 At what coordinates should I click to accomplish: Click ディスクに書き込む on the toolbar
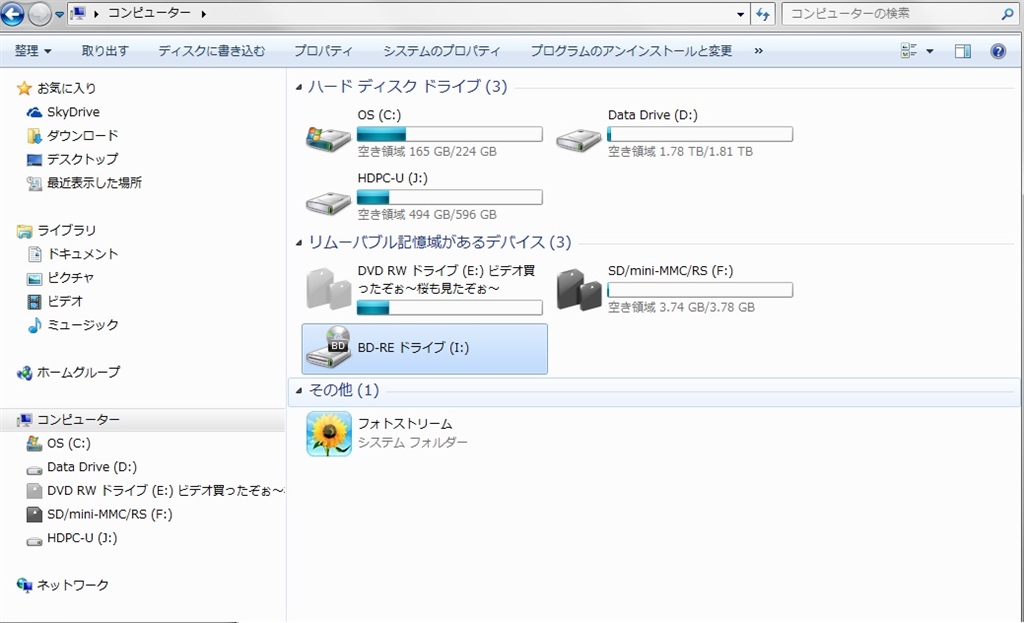[x=212, y=51]
